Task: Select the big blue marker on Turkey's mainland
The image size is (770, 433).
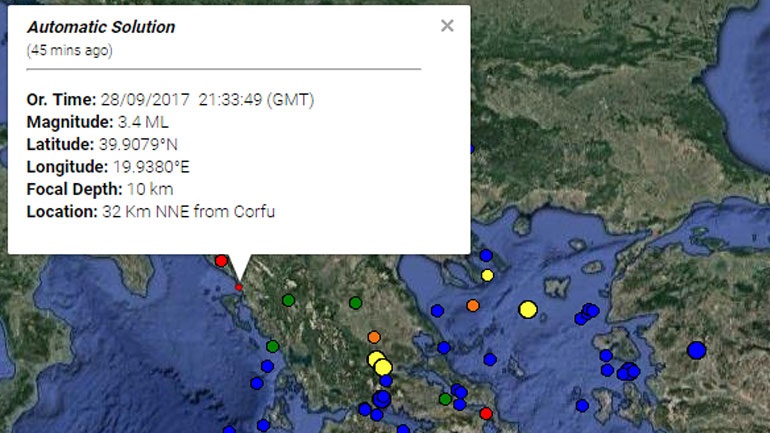Action: [x=696, y=351]
